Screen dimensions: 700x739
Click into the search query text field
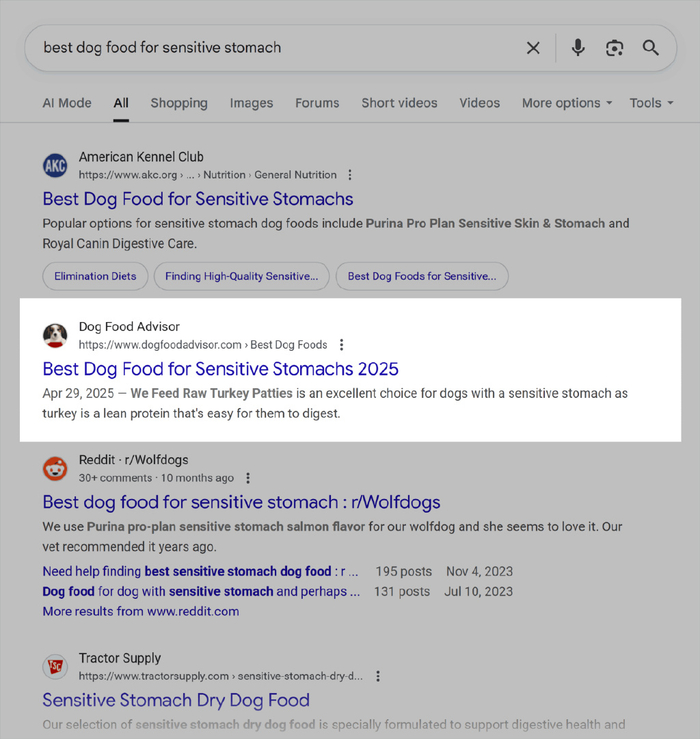[x=270, y=48]
